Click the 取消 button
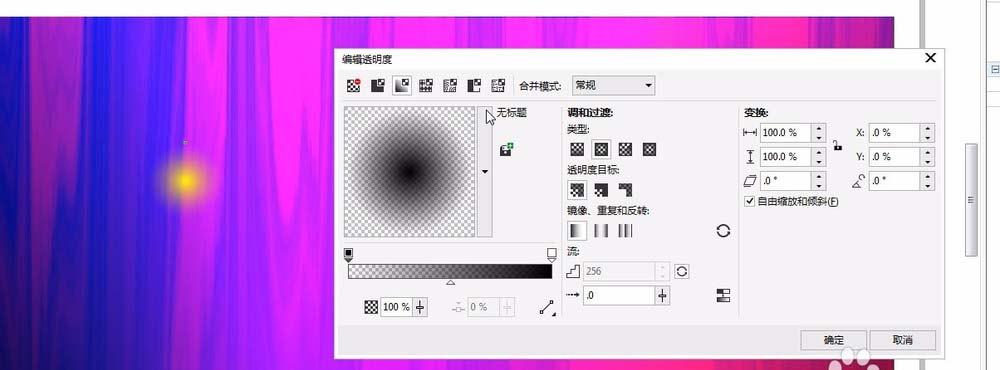 point(902,340)
